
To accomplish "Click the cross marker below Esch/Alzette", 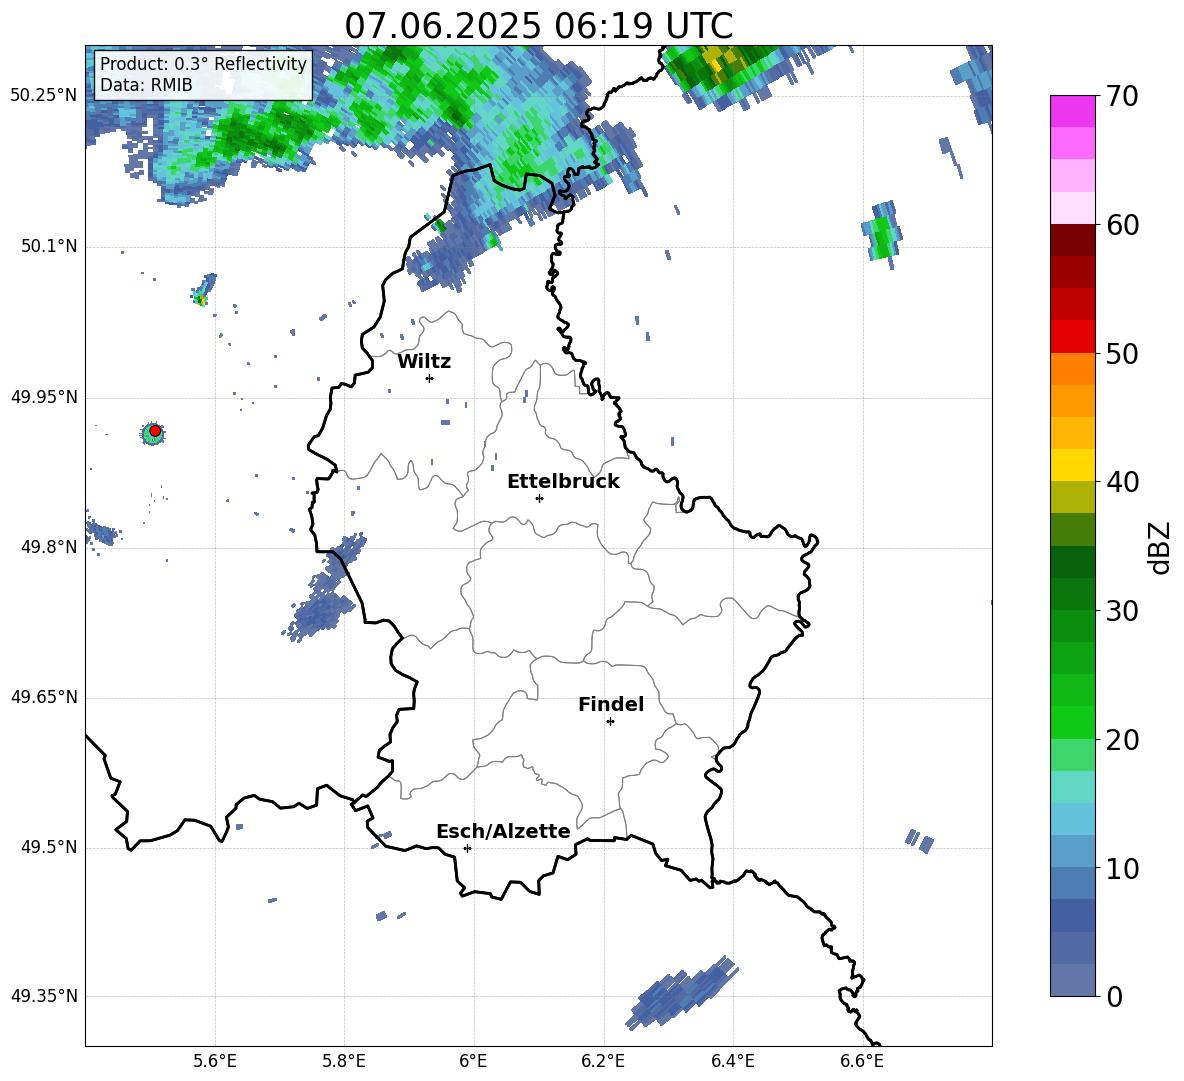I will [x=467, y=848].
